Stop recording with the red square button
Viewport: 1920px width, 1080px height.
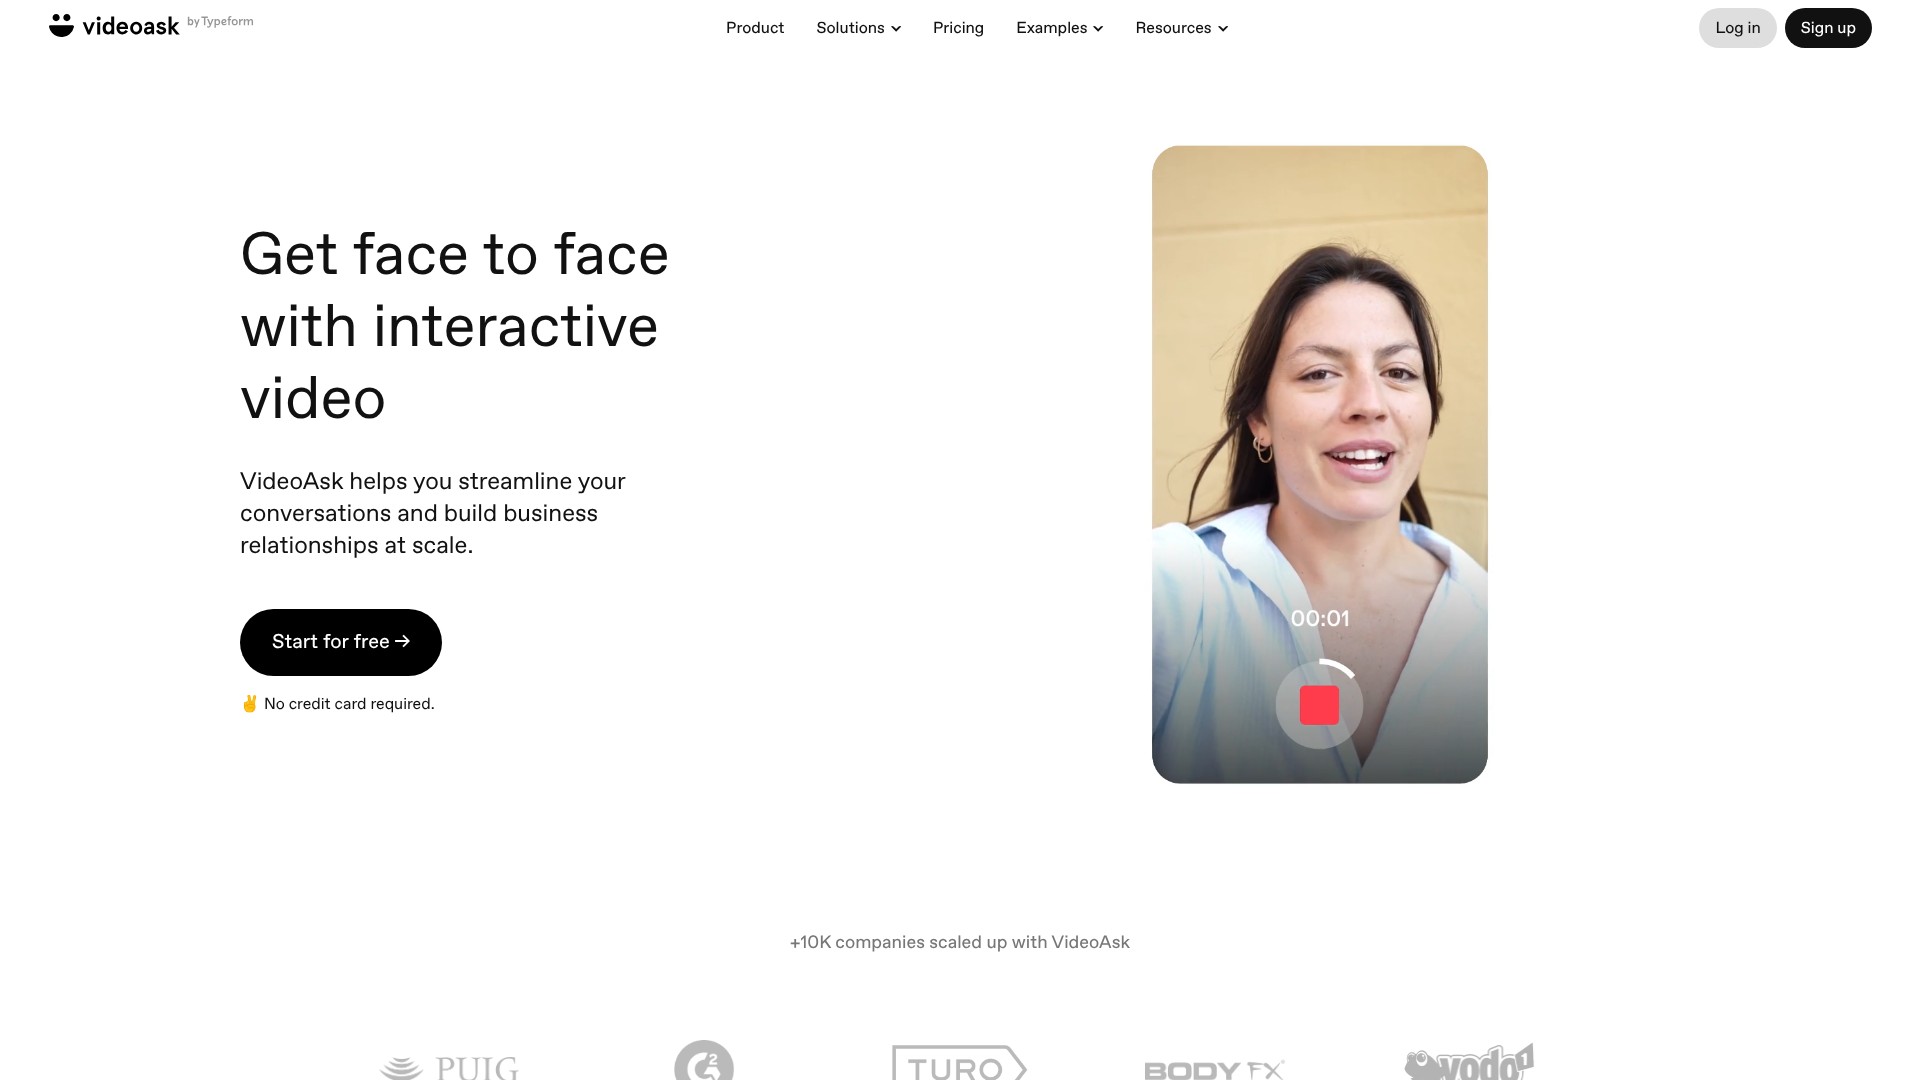[1319, 705]
